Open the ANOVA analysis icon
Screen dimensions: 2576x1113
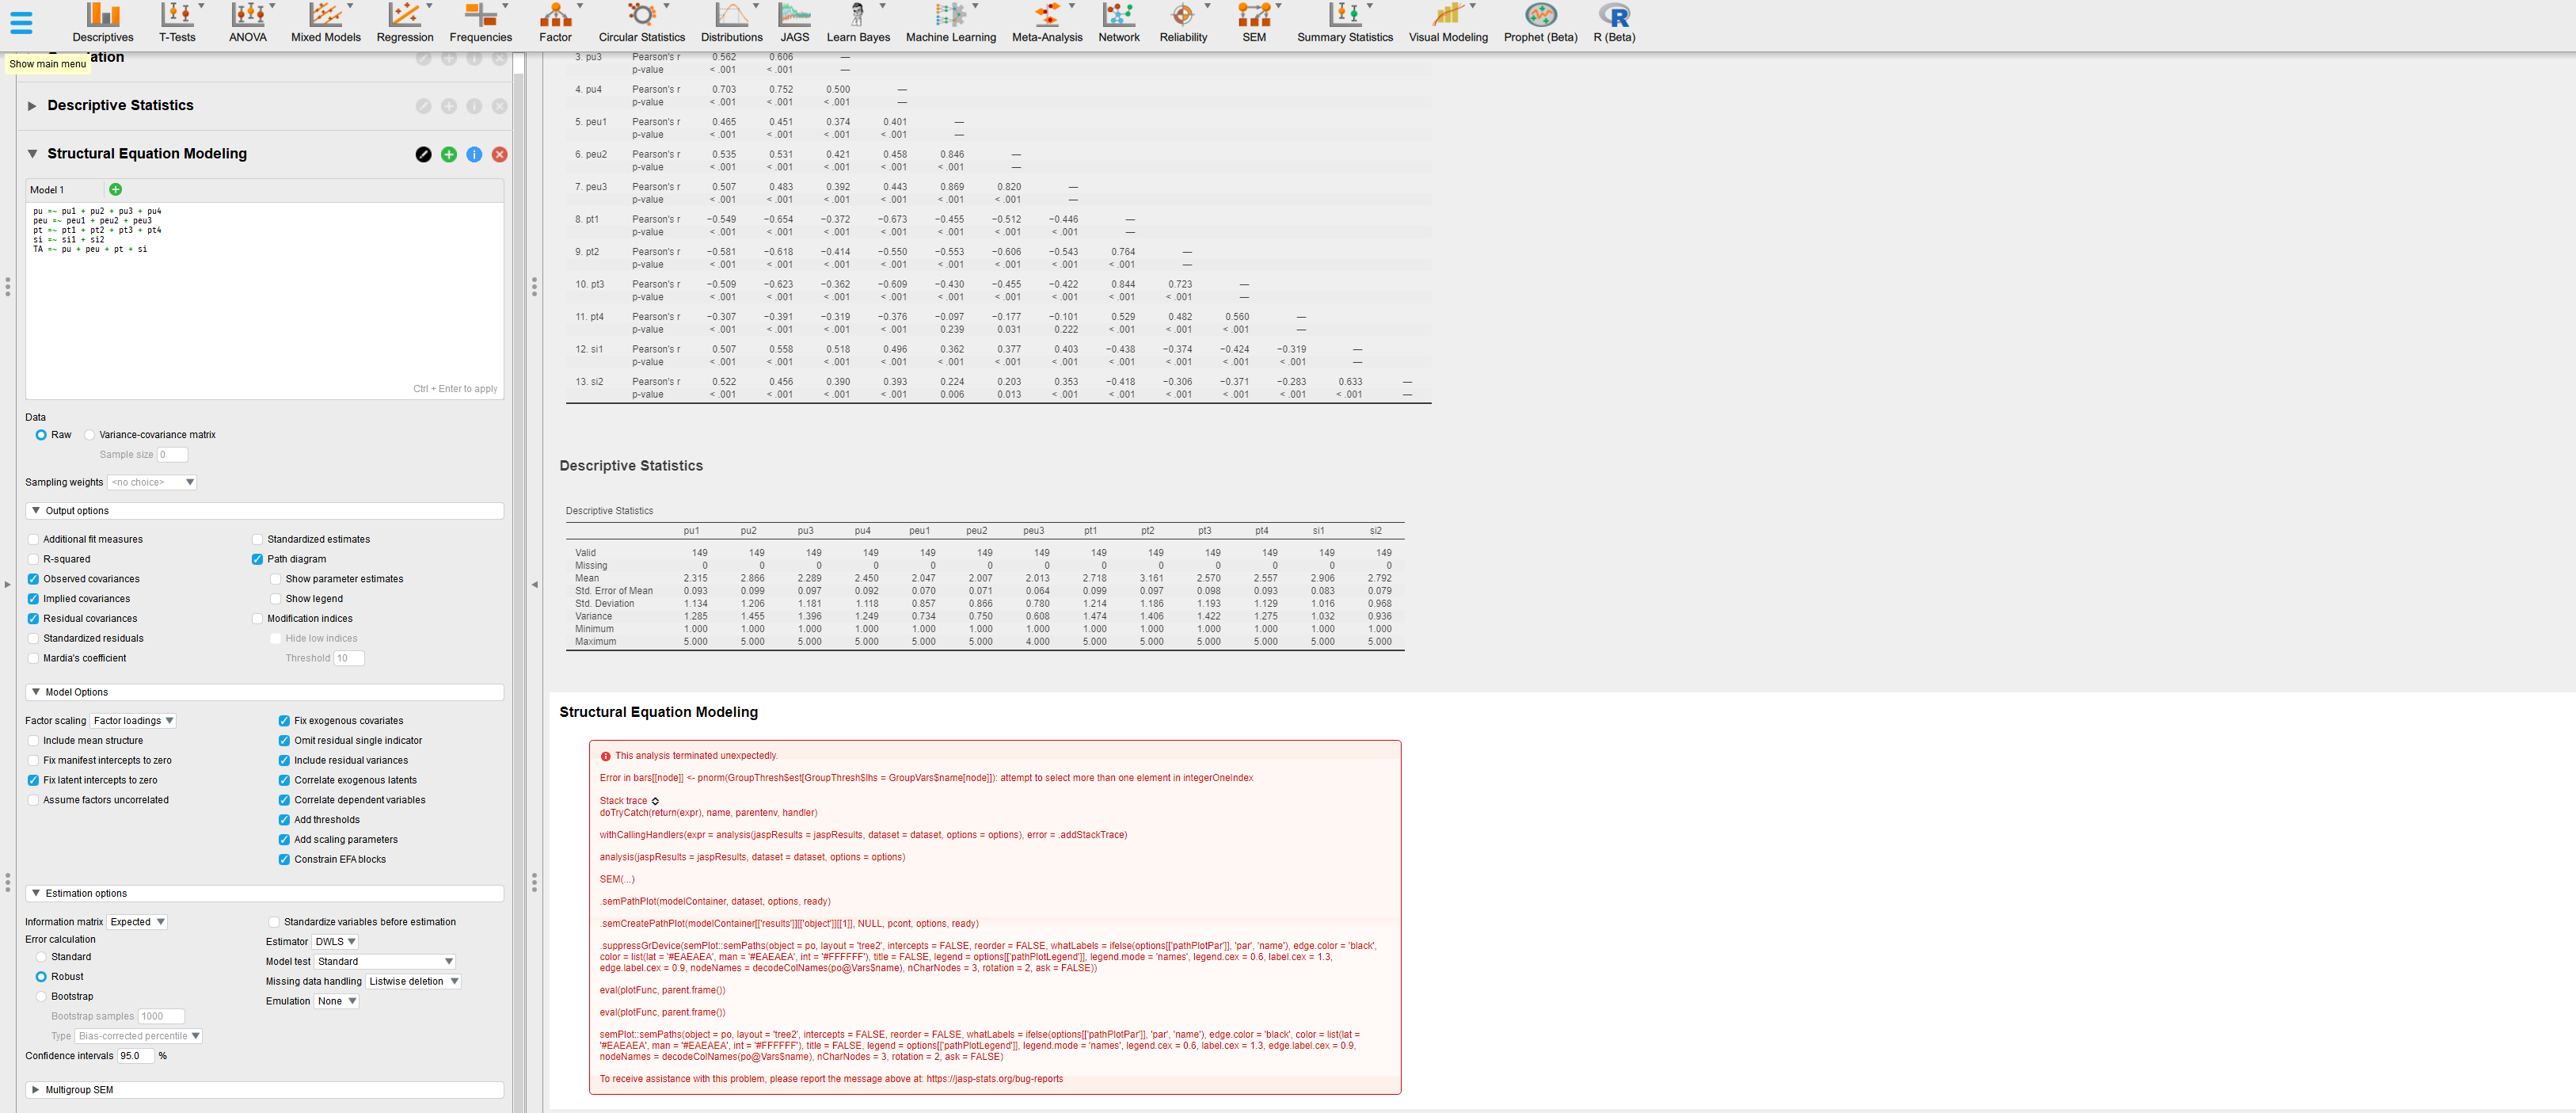click(x=247, y=22)
